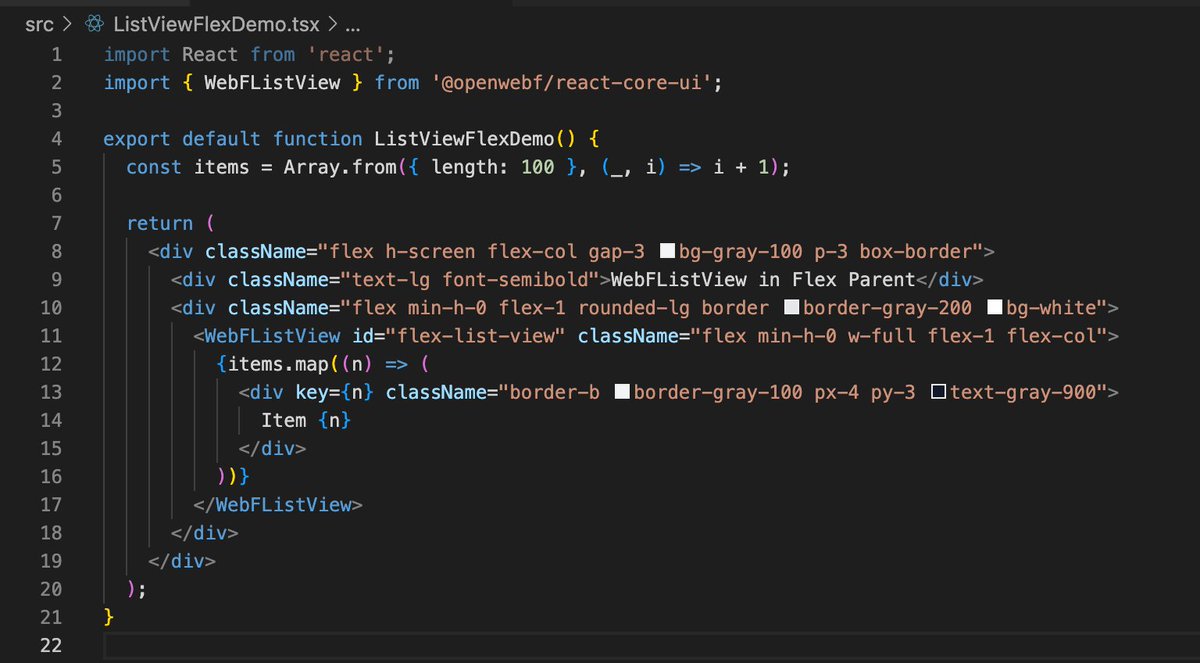Viewport: 1200px width, 663px height.
Task: Click the opening <WebFListView tag on line 11
Action: [x=268, y=335]
